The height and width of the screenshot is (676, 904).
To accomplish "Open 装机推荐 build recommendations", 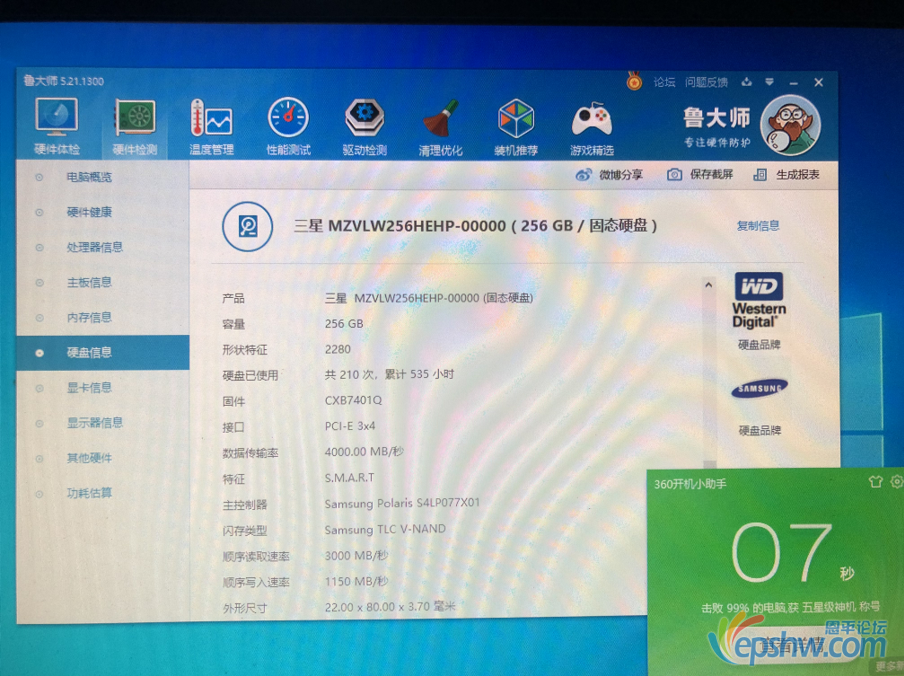I will coord(516,127).
